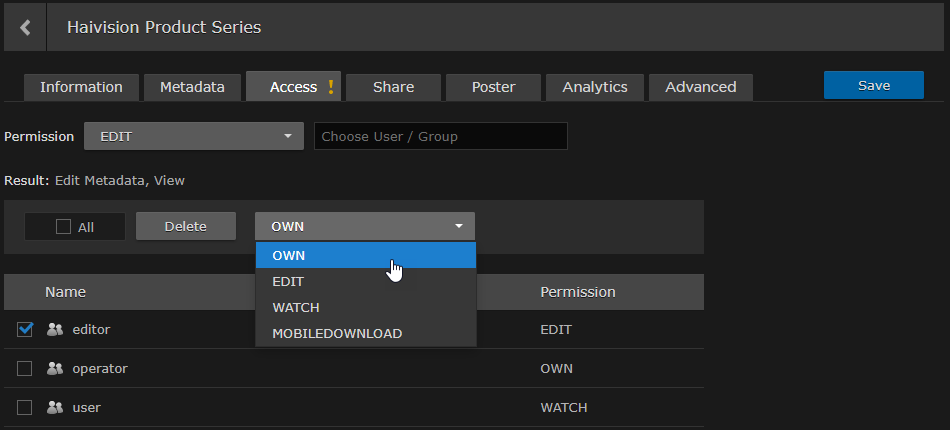Open the Permission EDIT dropdown
This screenshot has height=430, width=950.
point(193,136)
